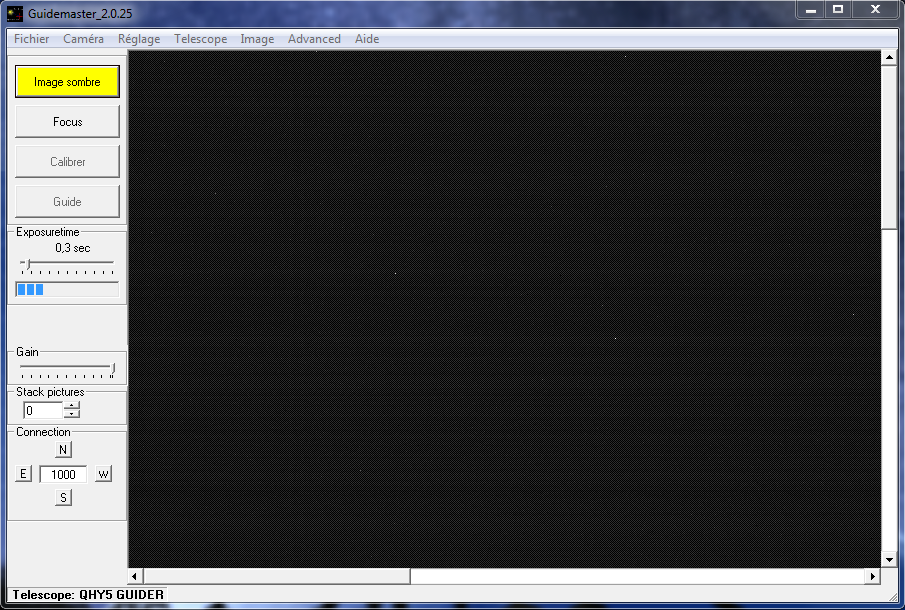Click the Gain slider thumb
The width and height of the screenshot is (905, 610).
113,369
